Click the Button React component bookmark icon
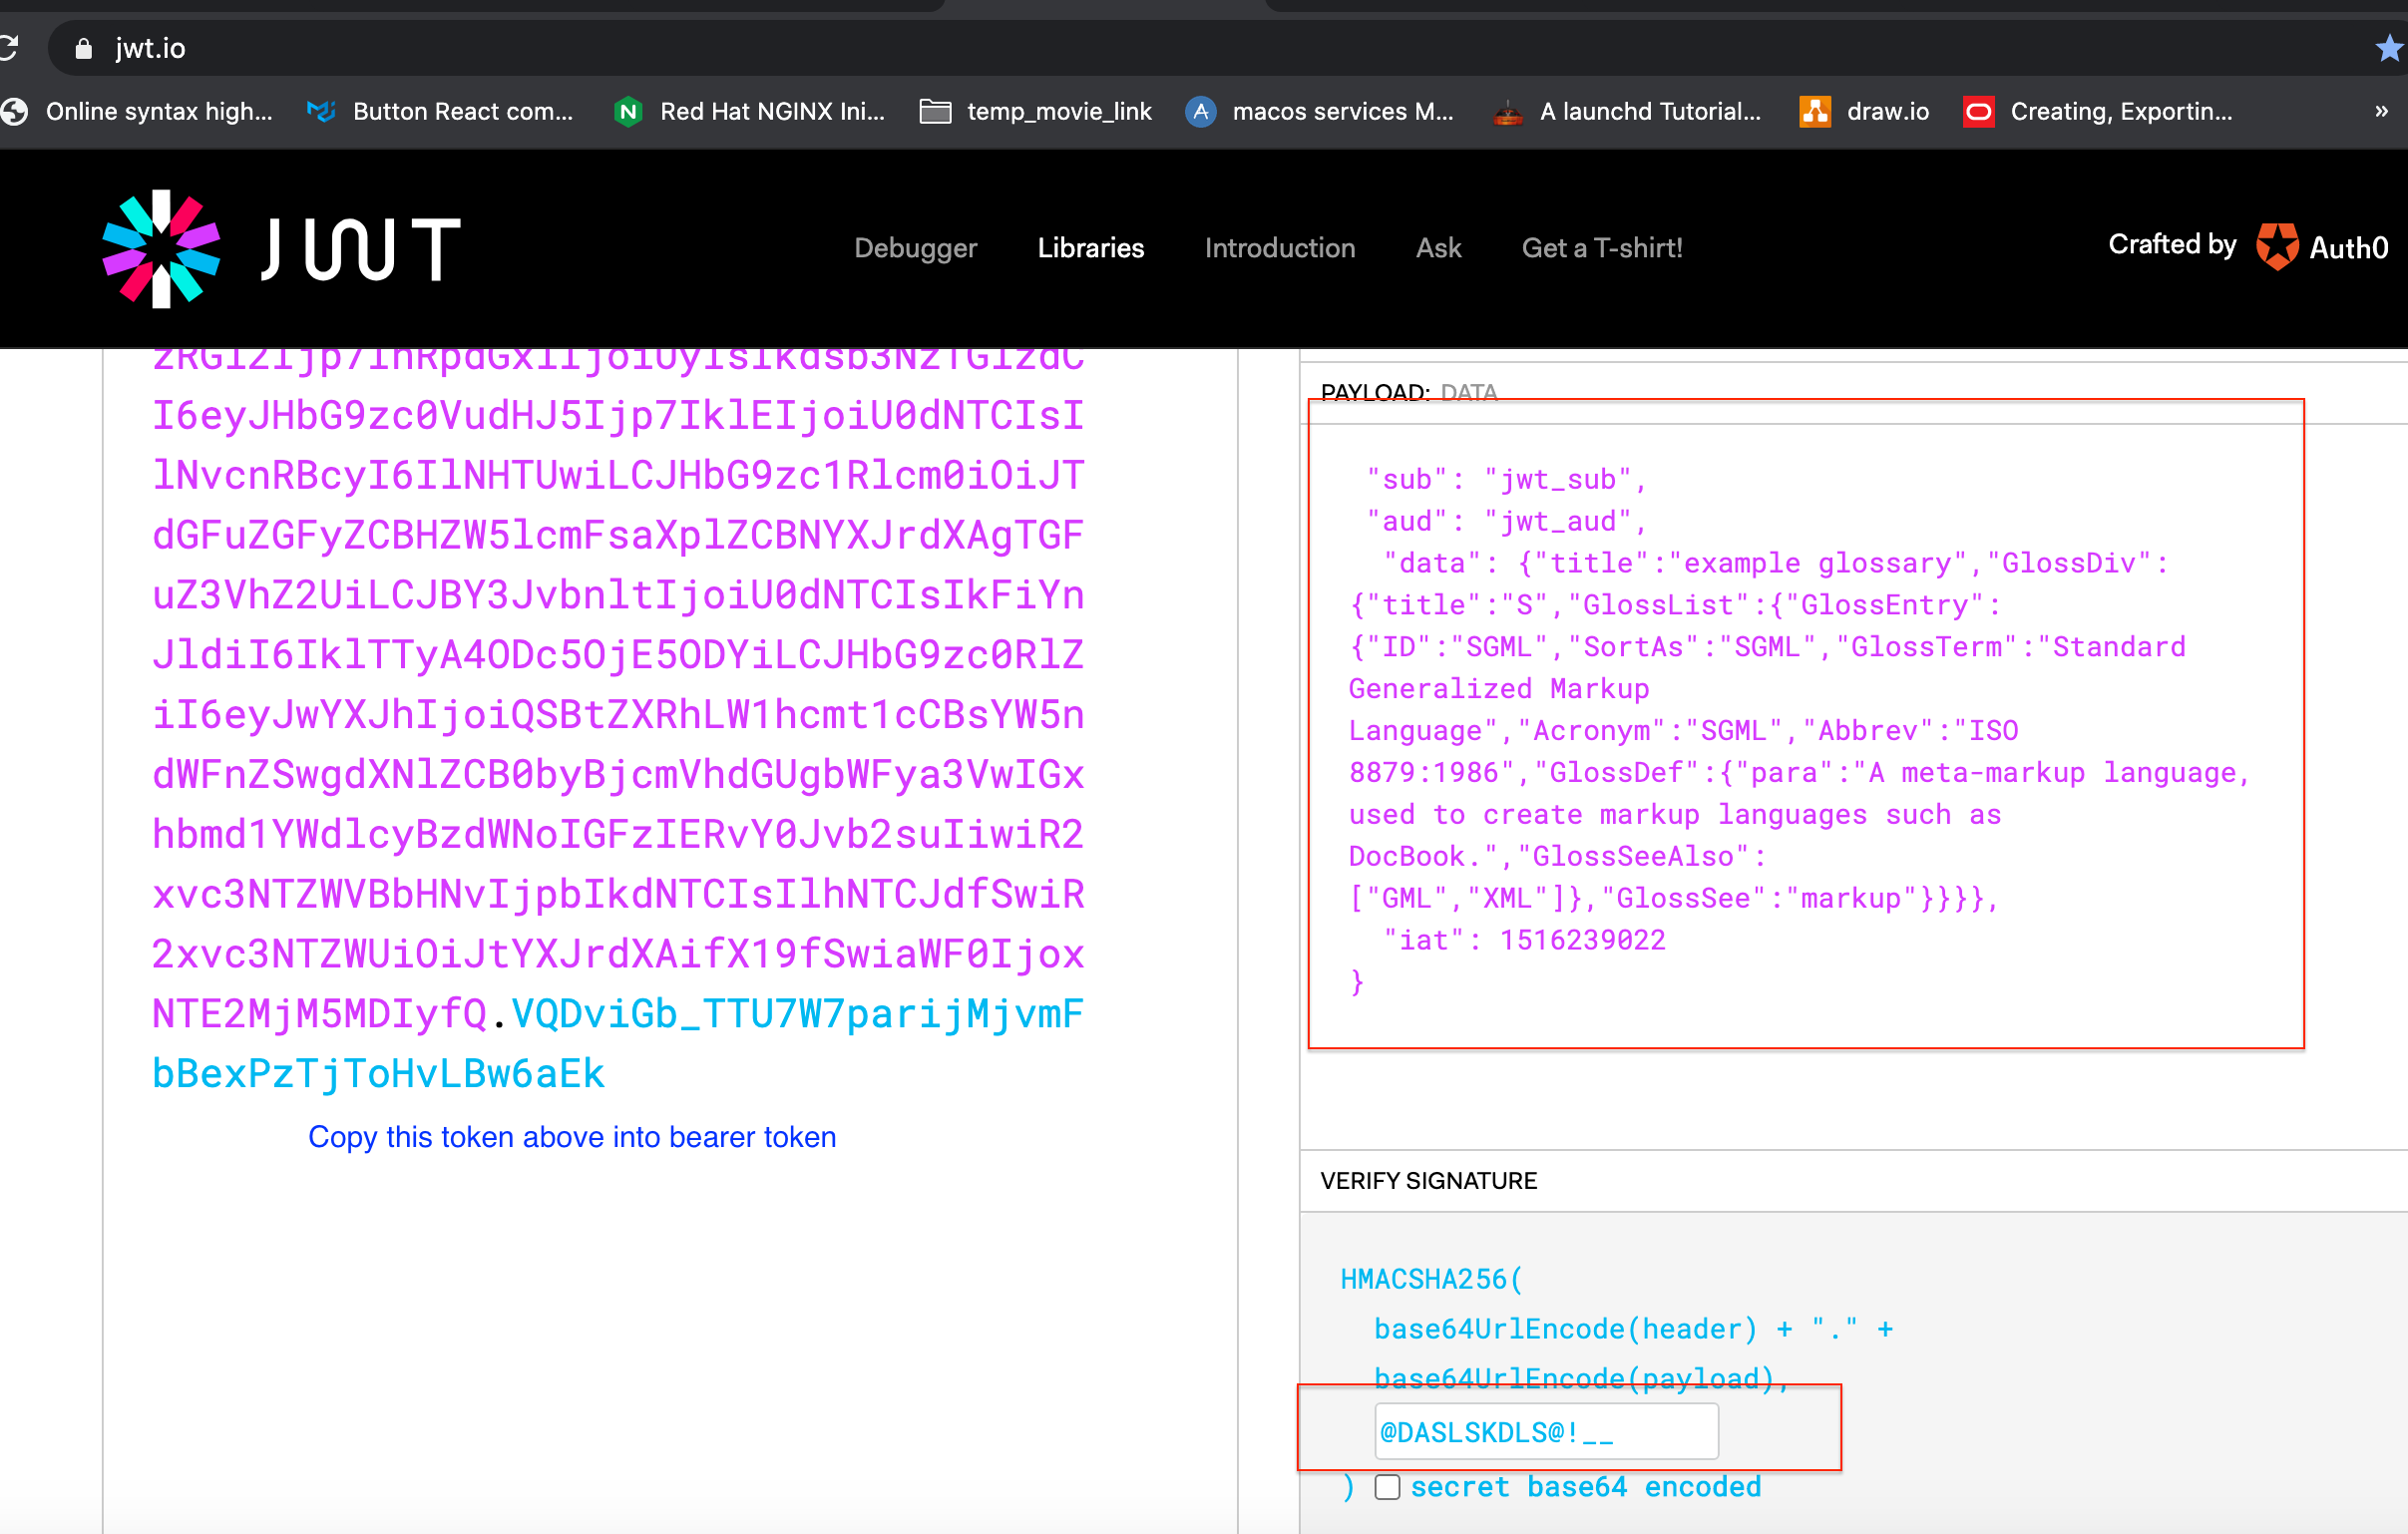 322,111
